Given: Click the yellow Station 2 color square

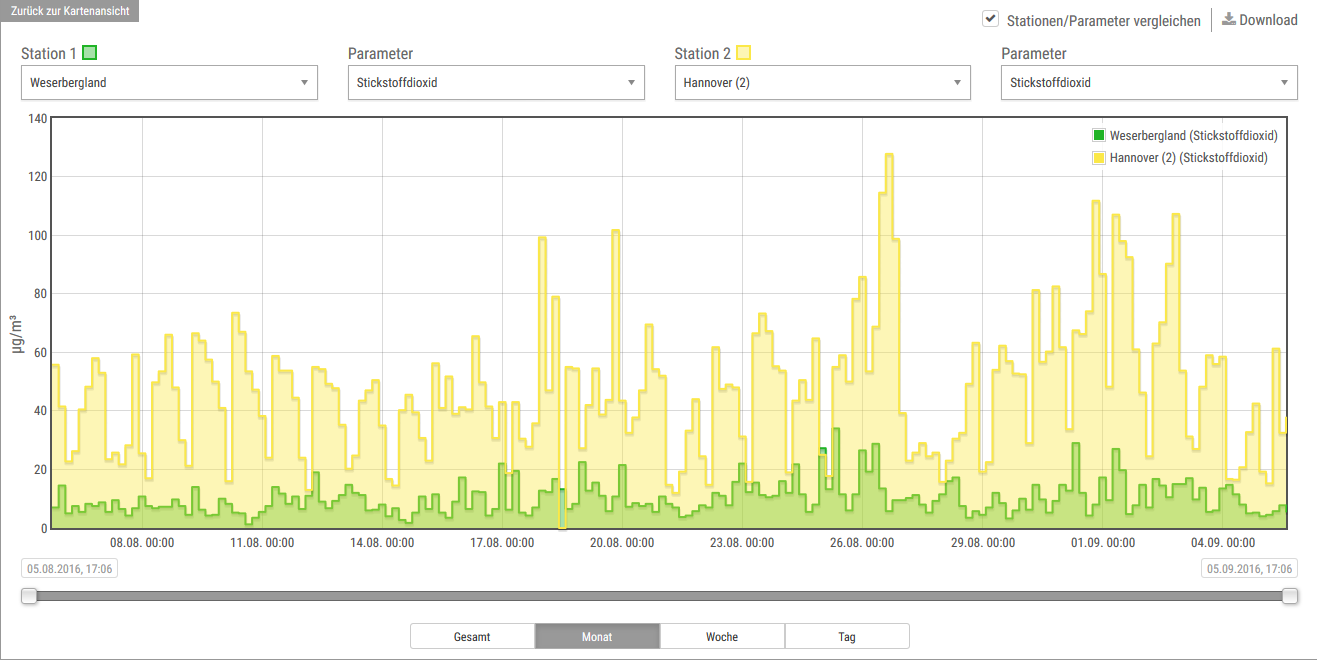Looking at the screenshot, I should click(x=744, y=53).
